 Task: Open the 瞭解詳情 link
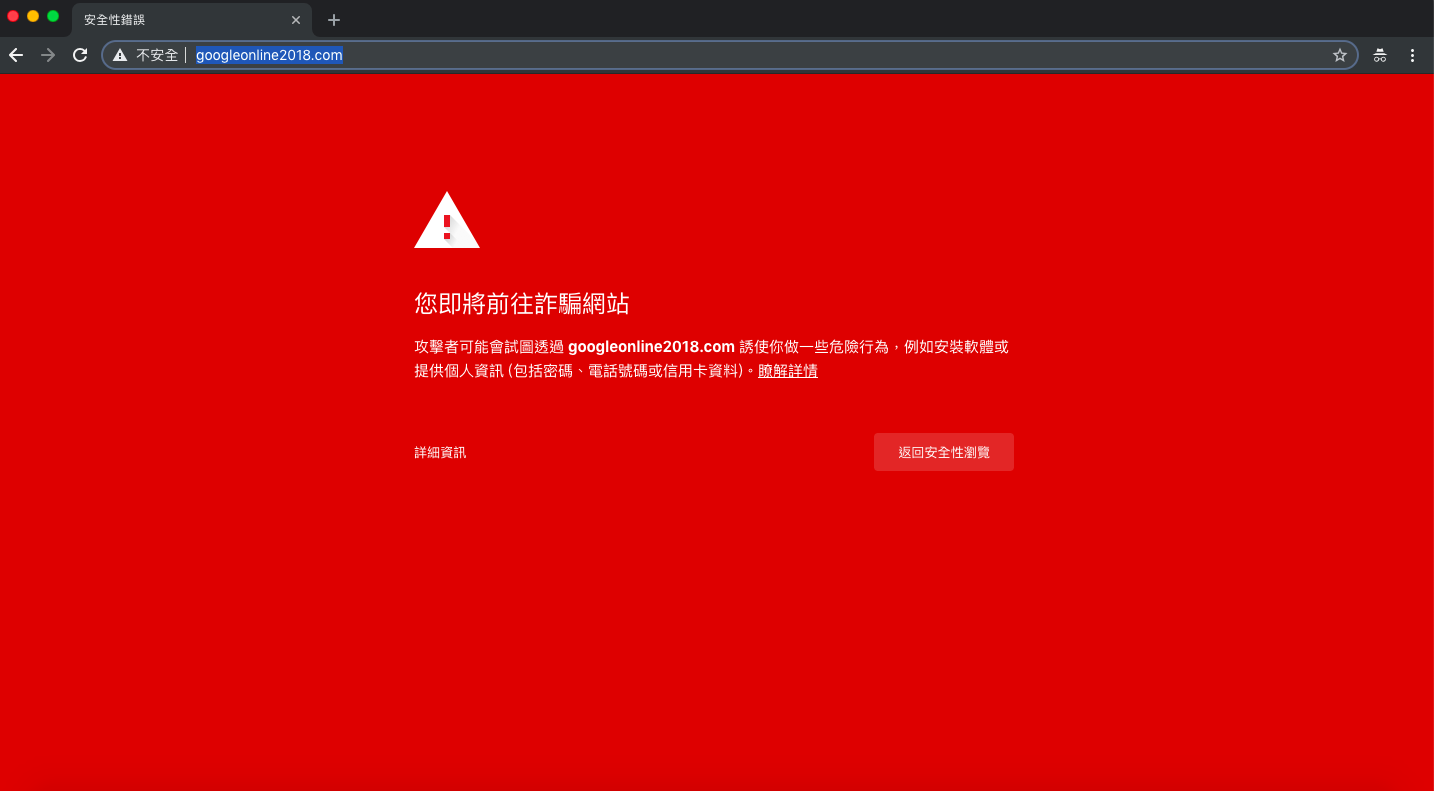click(x=788, y=371)
